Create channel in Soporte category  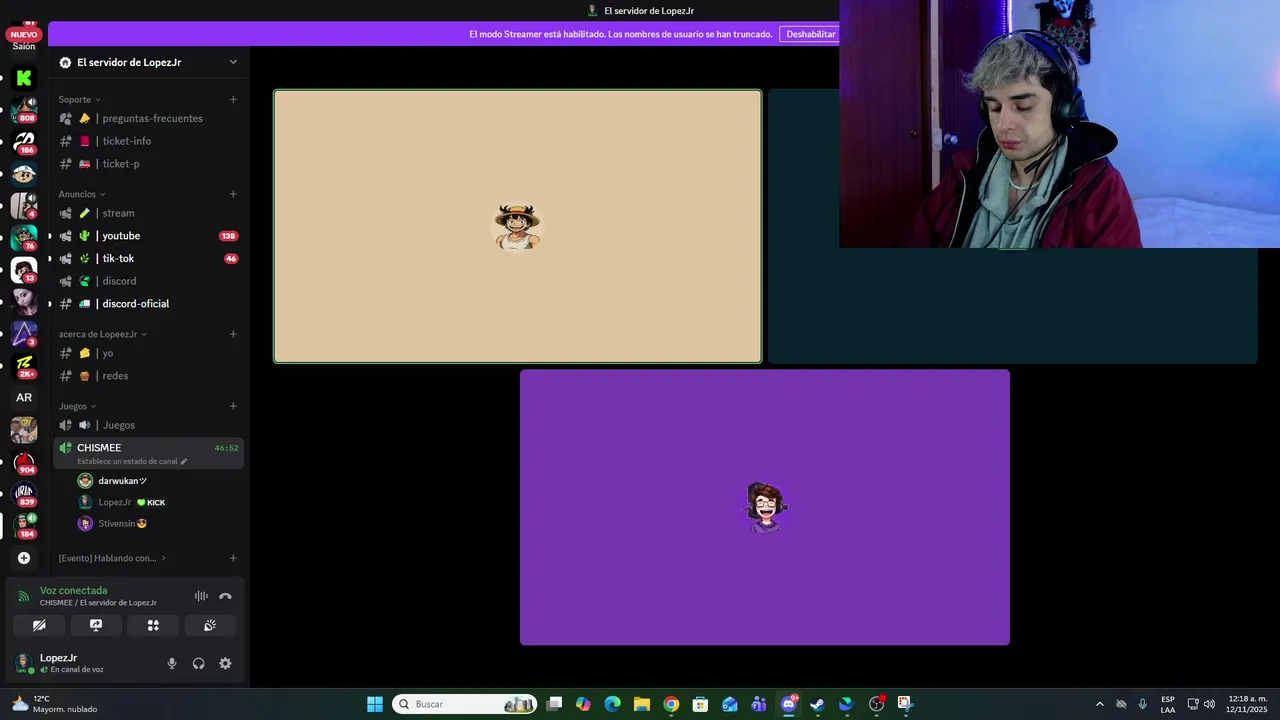click(x=233, y=99)
